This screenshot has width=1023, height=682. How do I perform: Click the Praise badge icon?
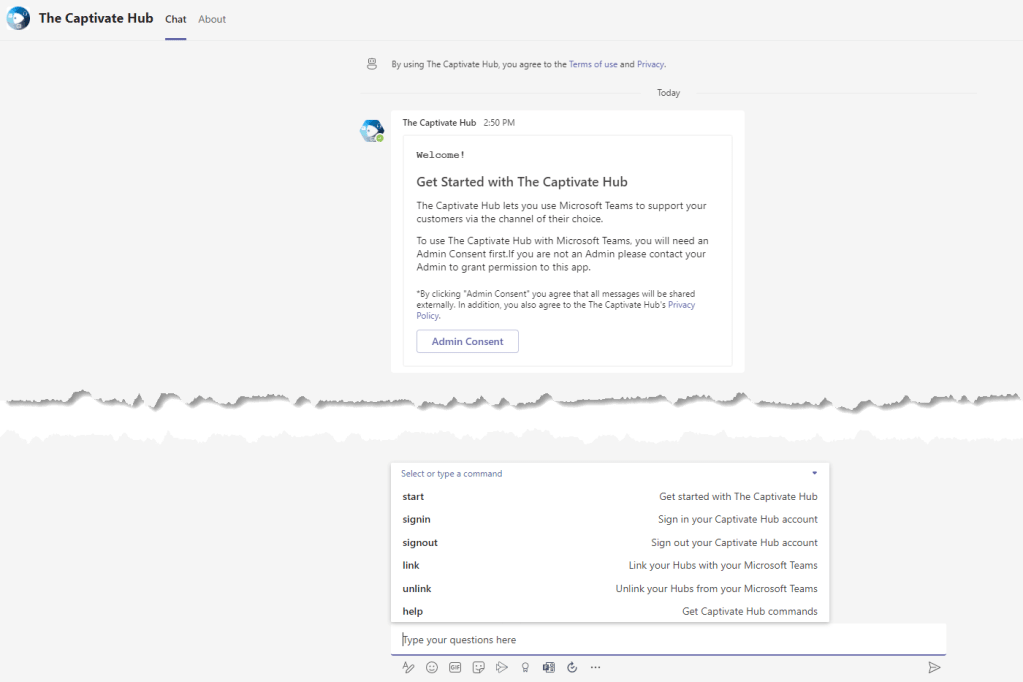pyautogui.click(x=525, y=667)
